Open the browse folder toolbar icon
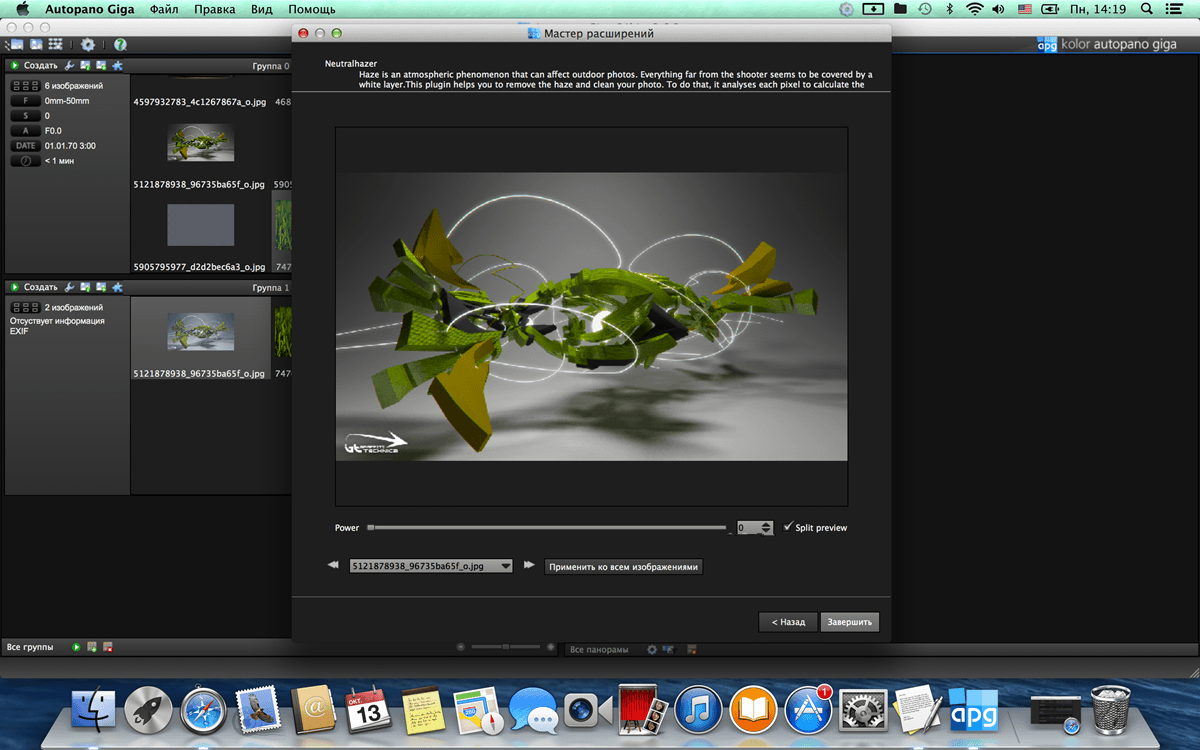The height and width of the screenshot is (750, 1200). click(x=17, y=45)
